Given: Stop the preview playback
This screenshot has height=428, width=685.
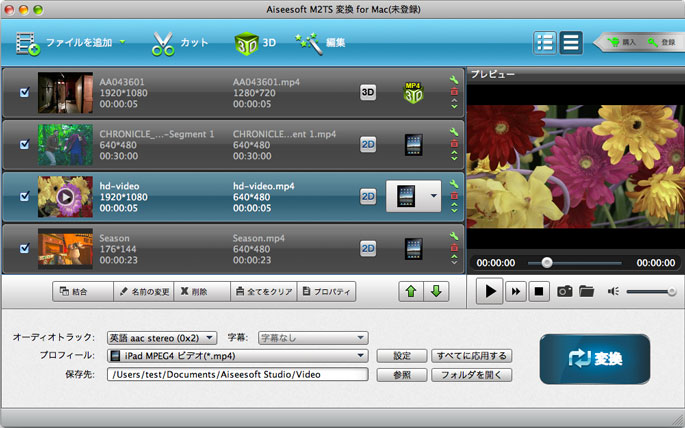Looking at the screenshot, I should [x=539, y=291].
